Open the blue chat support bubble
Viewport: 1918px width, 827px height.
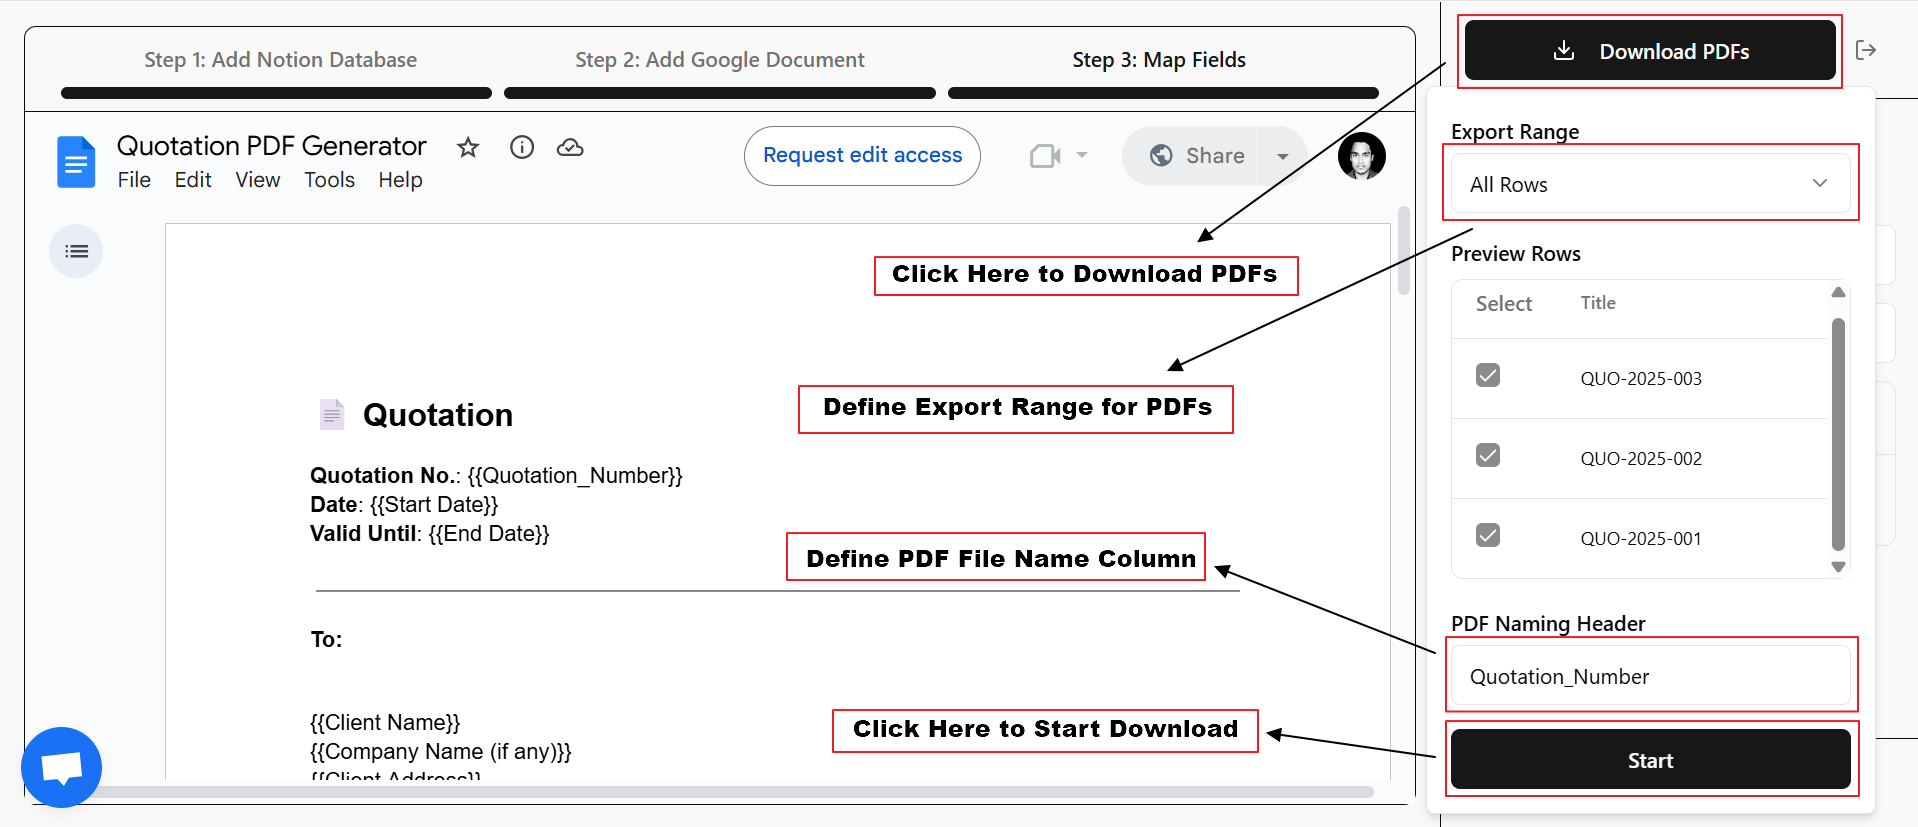[61, 767]
